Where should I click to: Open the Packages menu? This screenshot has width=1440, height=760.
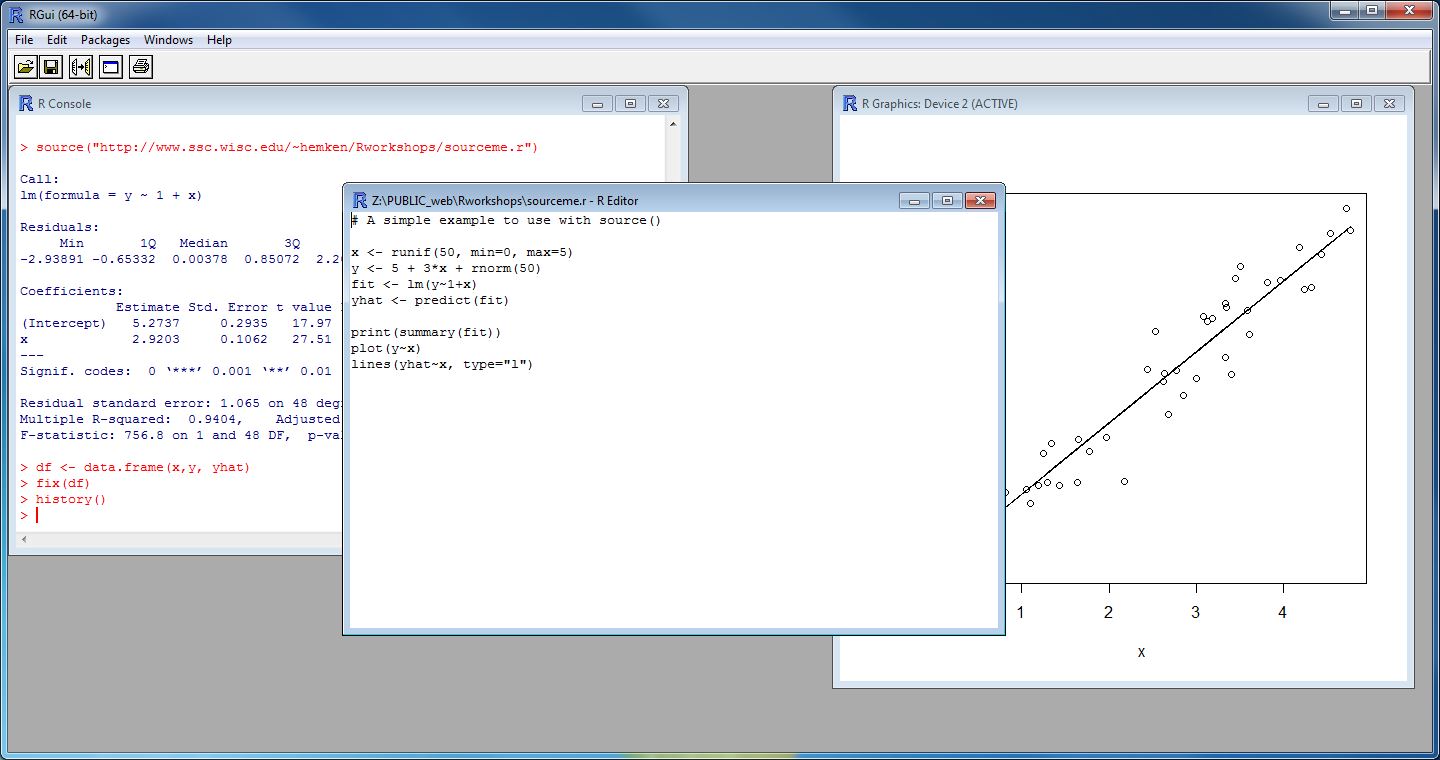tap(105, 40)
